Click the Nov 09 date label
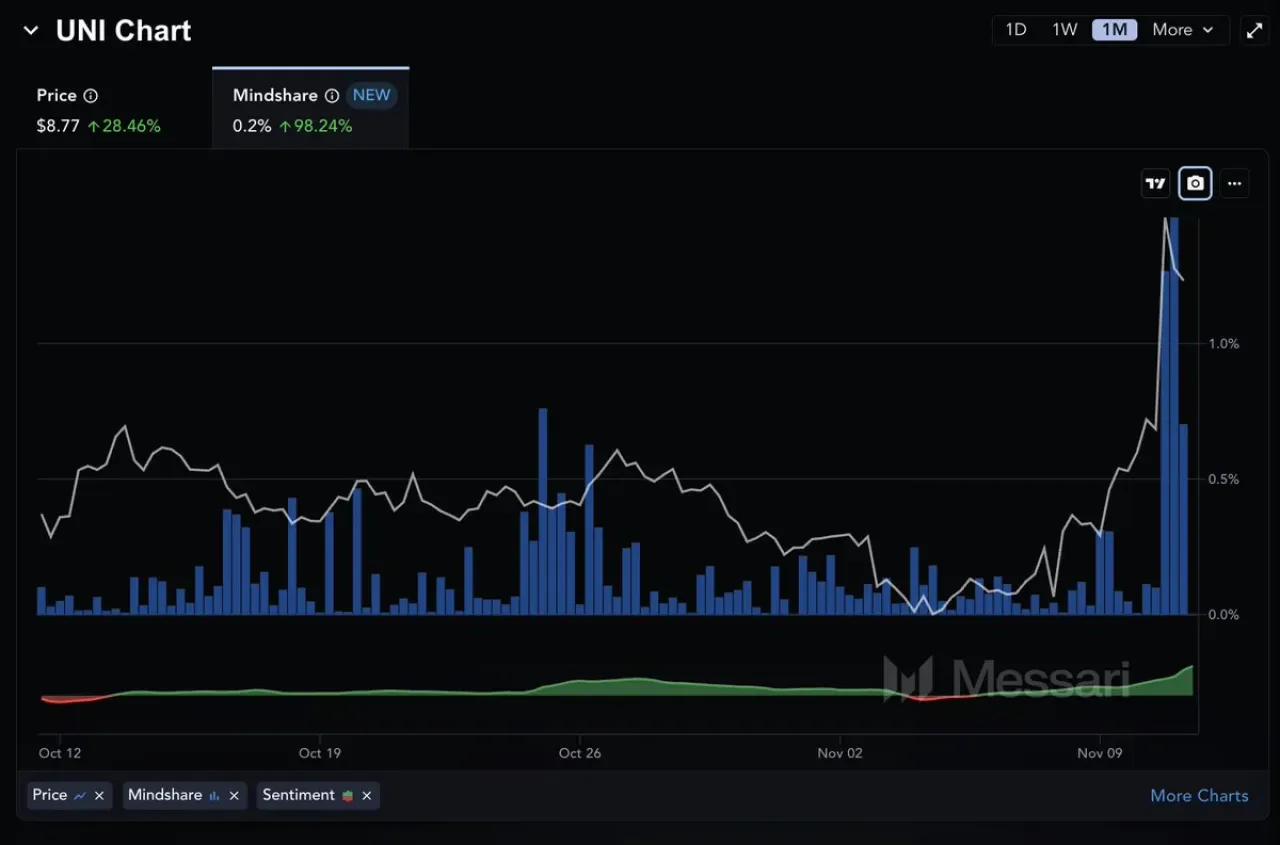 1100,753
